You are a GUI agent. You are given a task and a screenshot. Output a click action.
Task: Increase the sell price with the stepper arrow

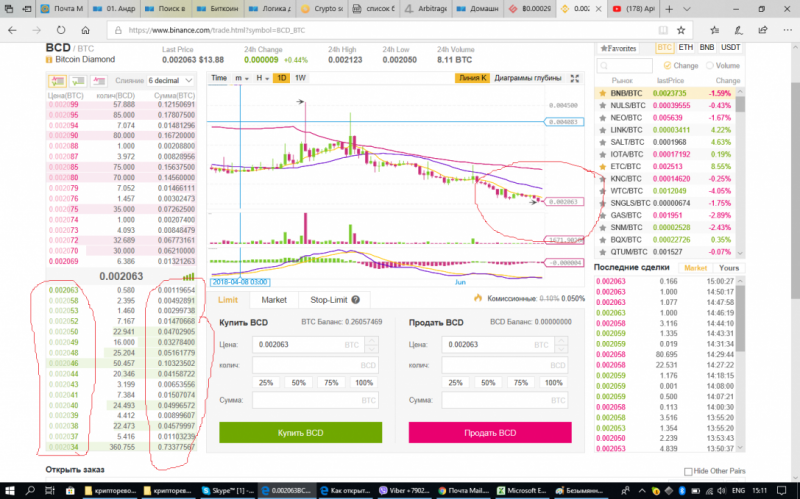pos(561,340)
